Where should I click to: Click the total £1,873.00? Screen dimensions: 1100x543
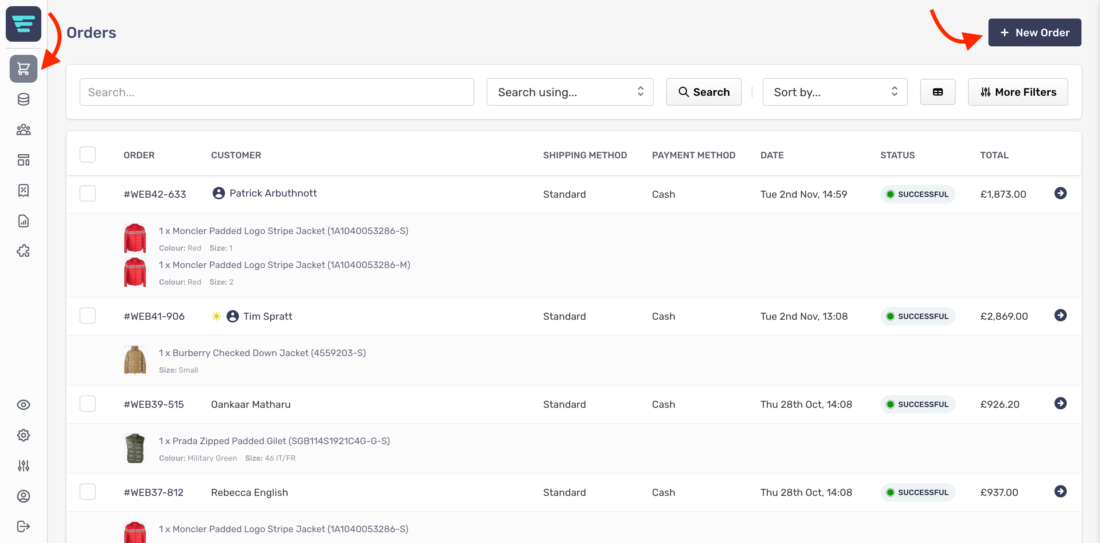click(1003, 194)
